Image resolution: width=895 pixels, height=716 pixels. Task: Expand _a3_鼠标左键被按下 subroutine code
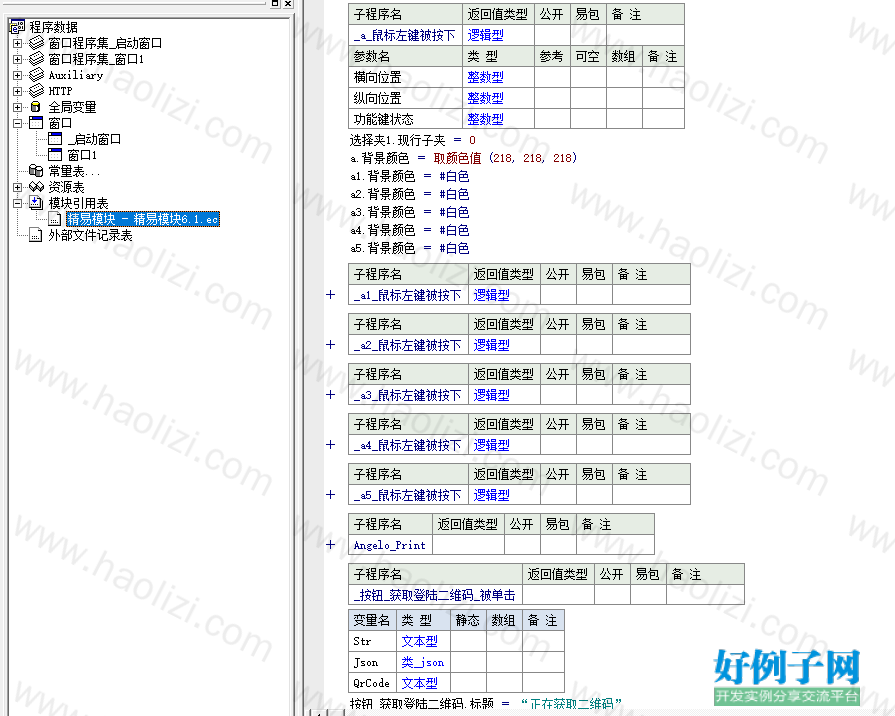pos(330,395)
